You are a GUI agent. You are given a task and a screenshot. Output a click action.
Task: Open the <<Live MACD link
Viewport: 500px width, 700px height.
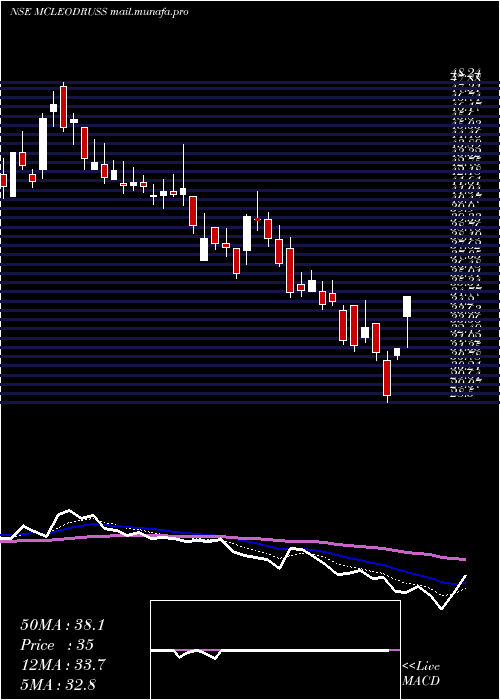coord(421,674)
